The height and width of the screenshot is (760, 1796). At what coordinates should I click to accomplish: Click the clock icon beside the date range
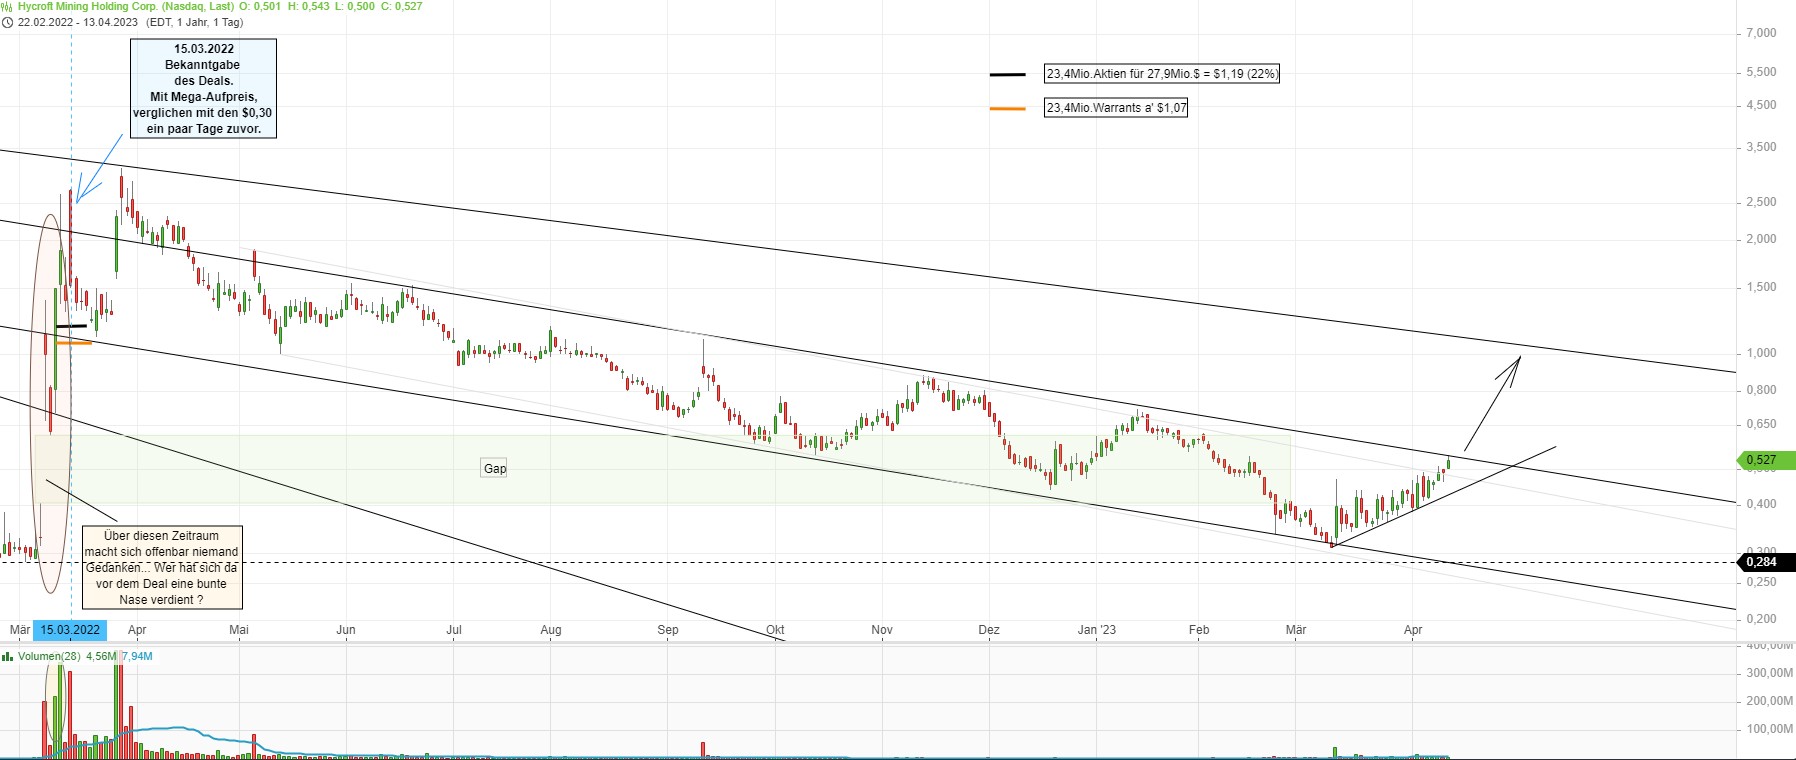pos(8,22)
